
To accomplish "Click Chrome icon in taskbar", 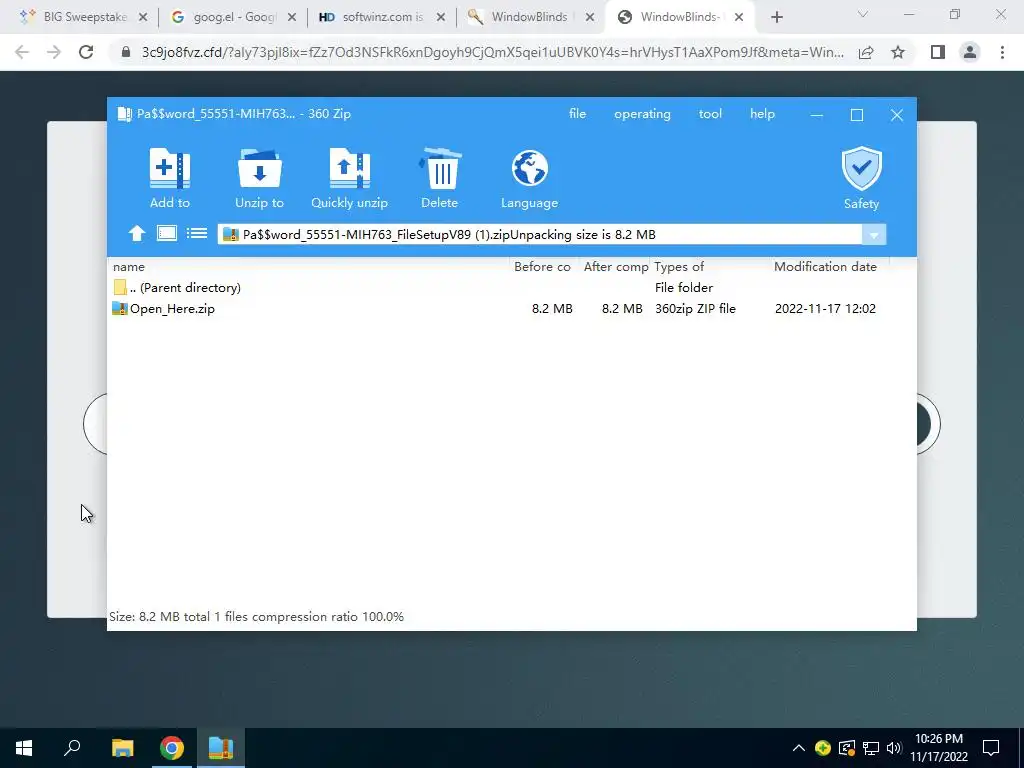I will (172, 748).
